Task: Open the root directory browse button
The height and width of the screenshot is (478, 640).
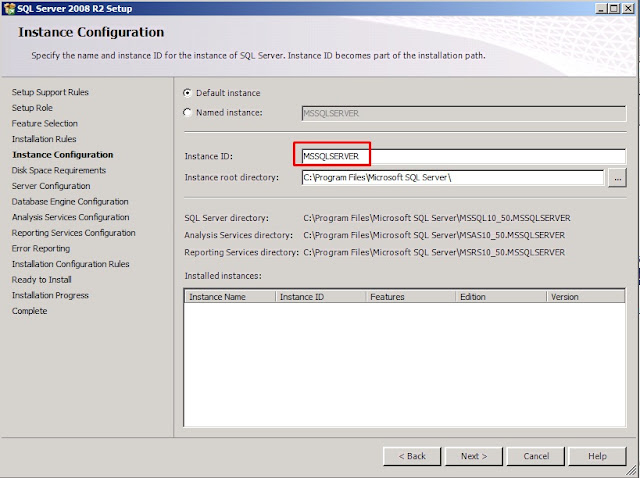Action: click(x=617, y=178)
